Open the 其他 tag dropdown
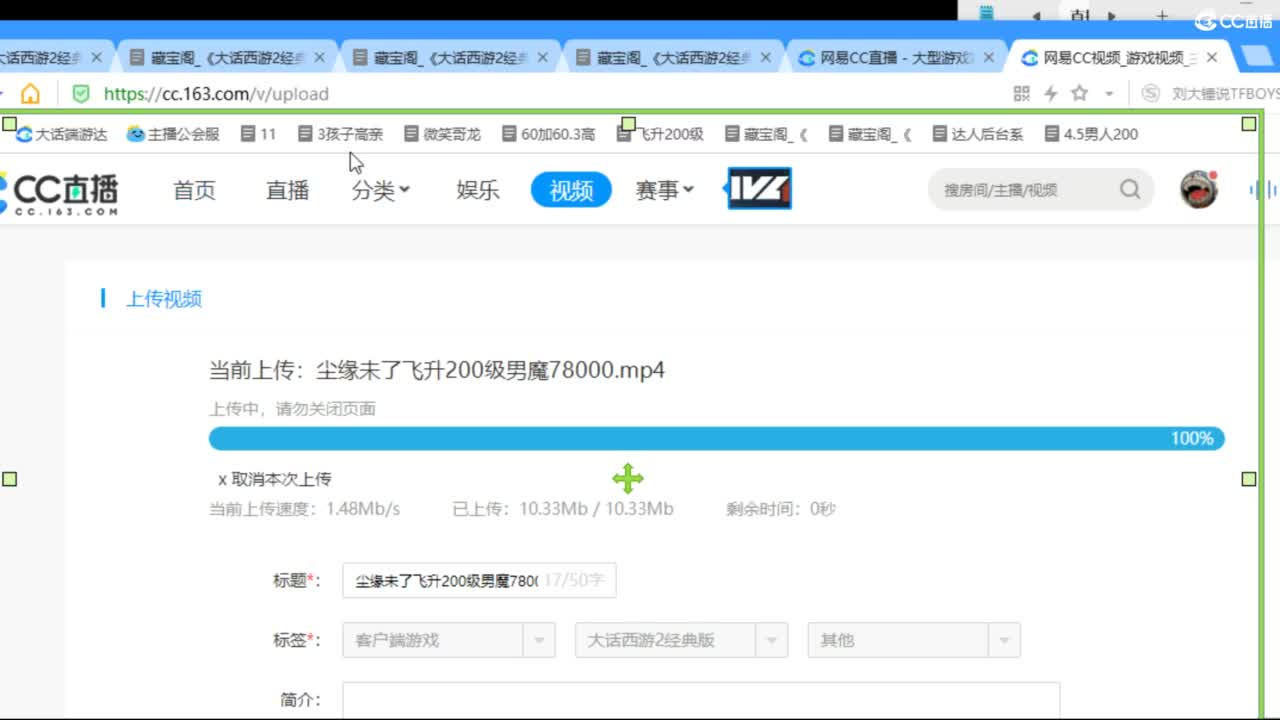 tap(914, 640)
